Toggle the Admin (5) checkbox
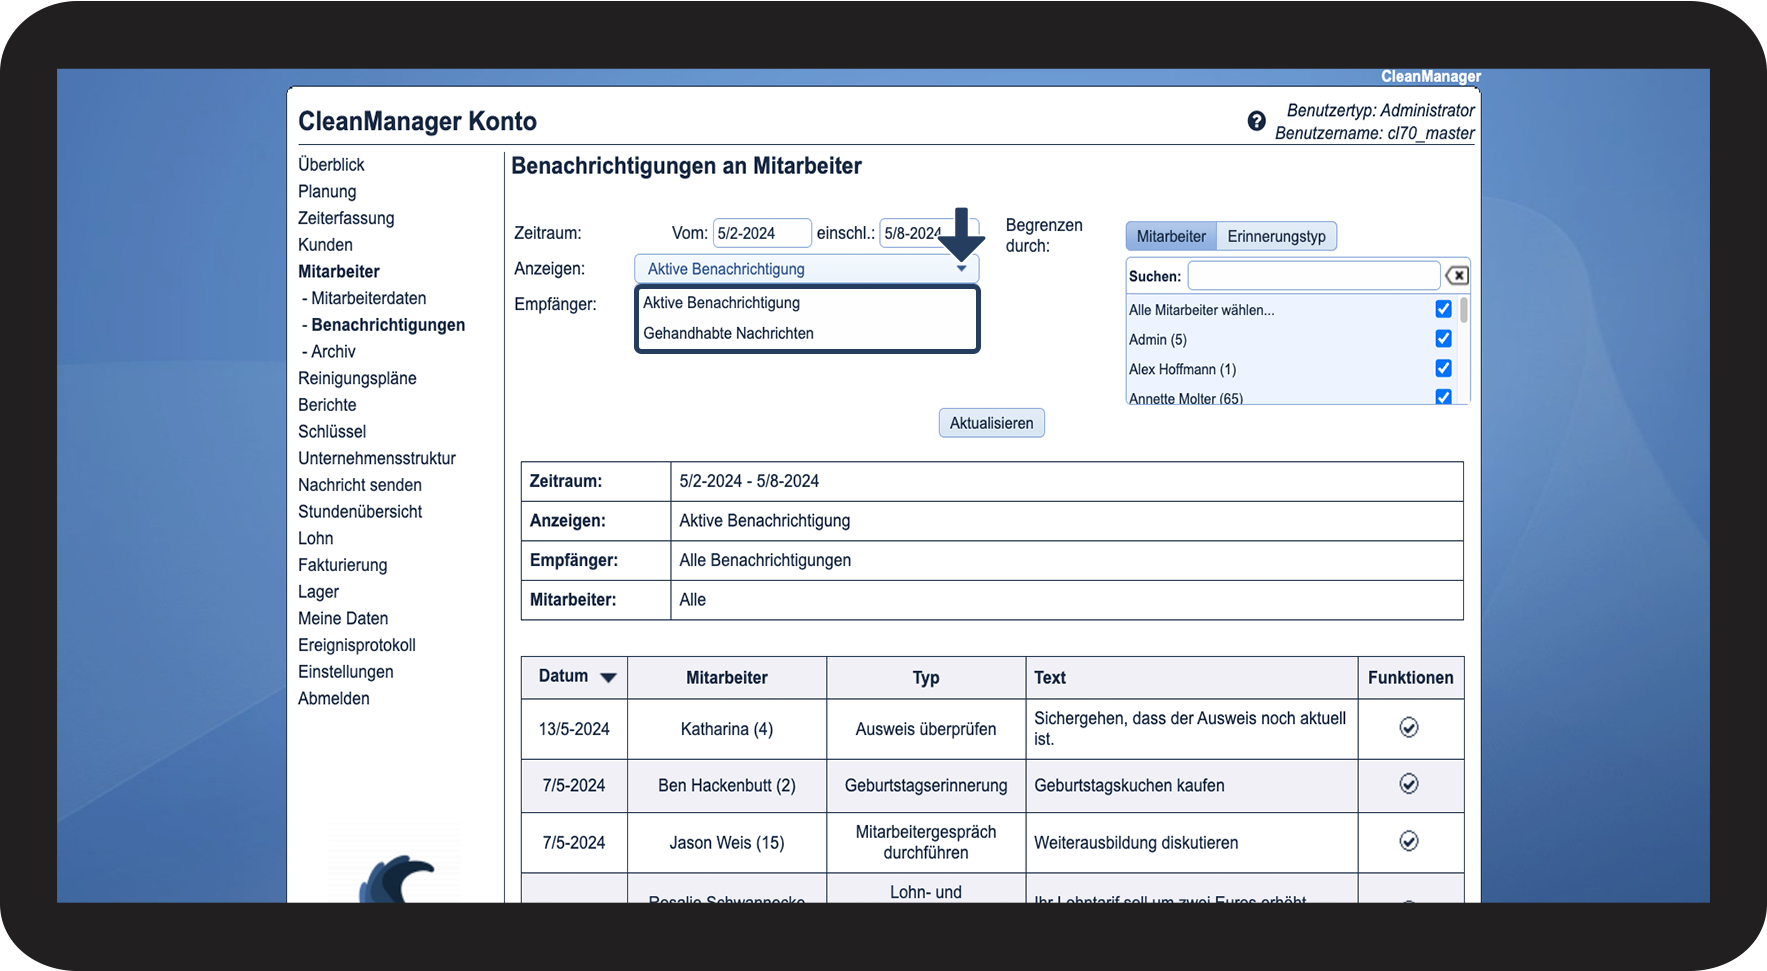 point(1443,338)
